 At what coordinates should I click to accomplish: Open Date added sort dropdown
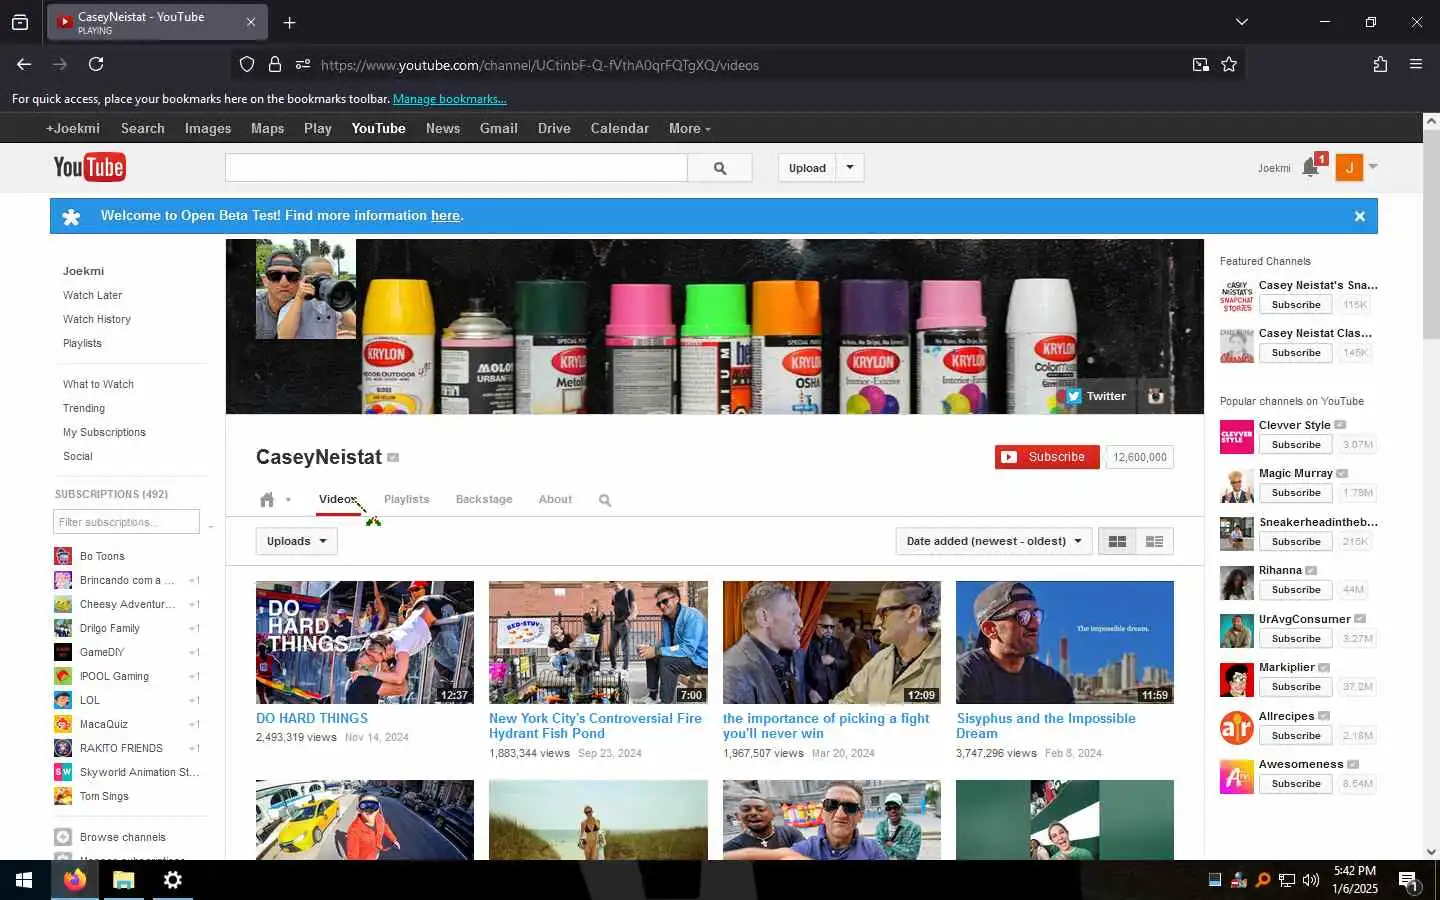[x=993, y=541]
